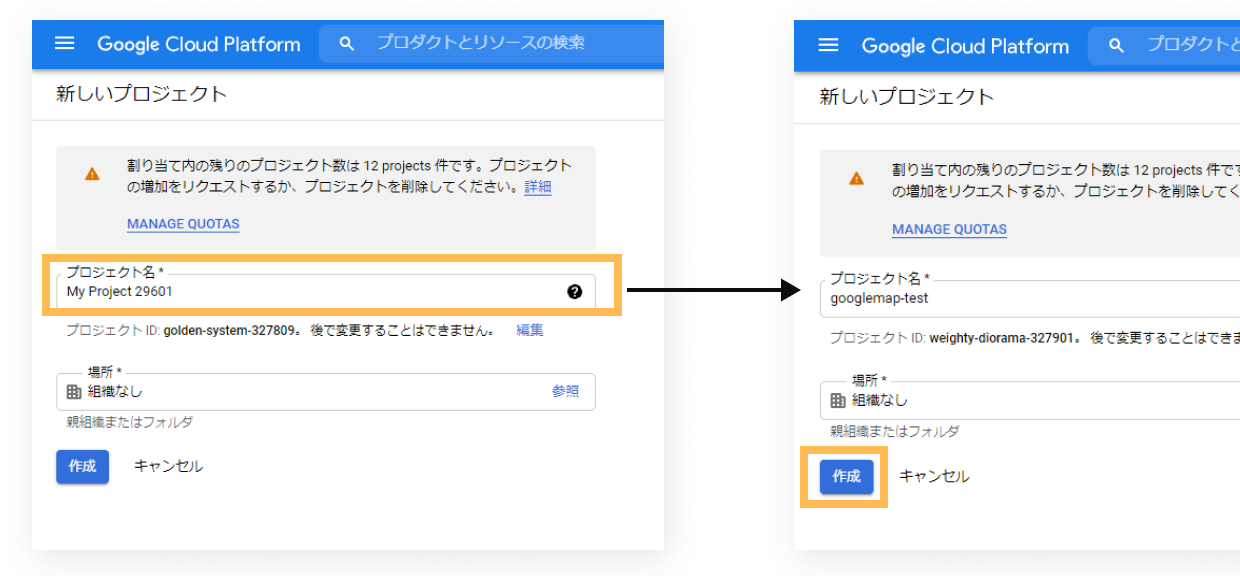
Task: Click the organization grid icon in the right panel
Action: click(838, 400)
